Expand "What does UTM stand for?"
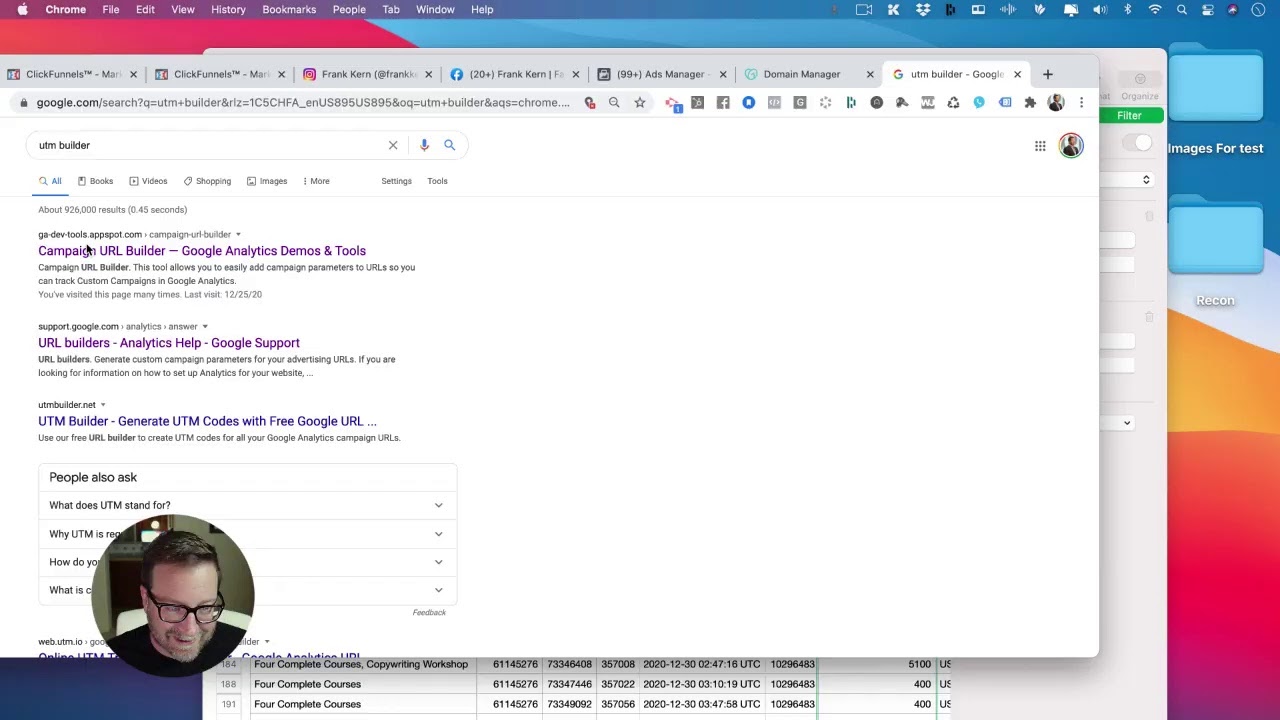1280x720 pixels. coord(247,505)
